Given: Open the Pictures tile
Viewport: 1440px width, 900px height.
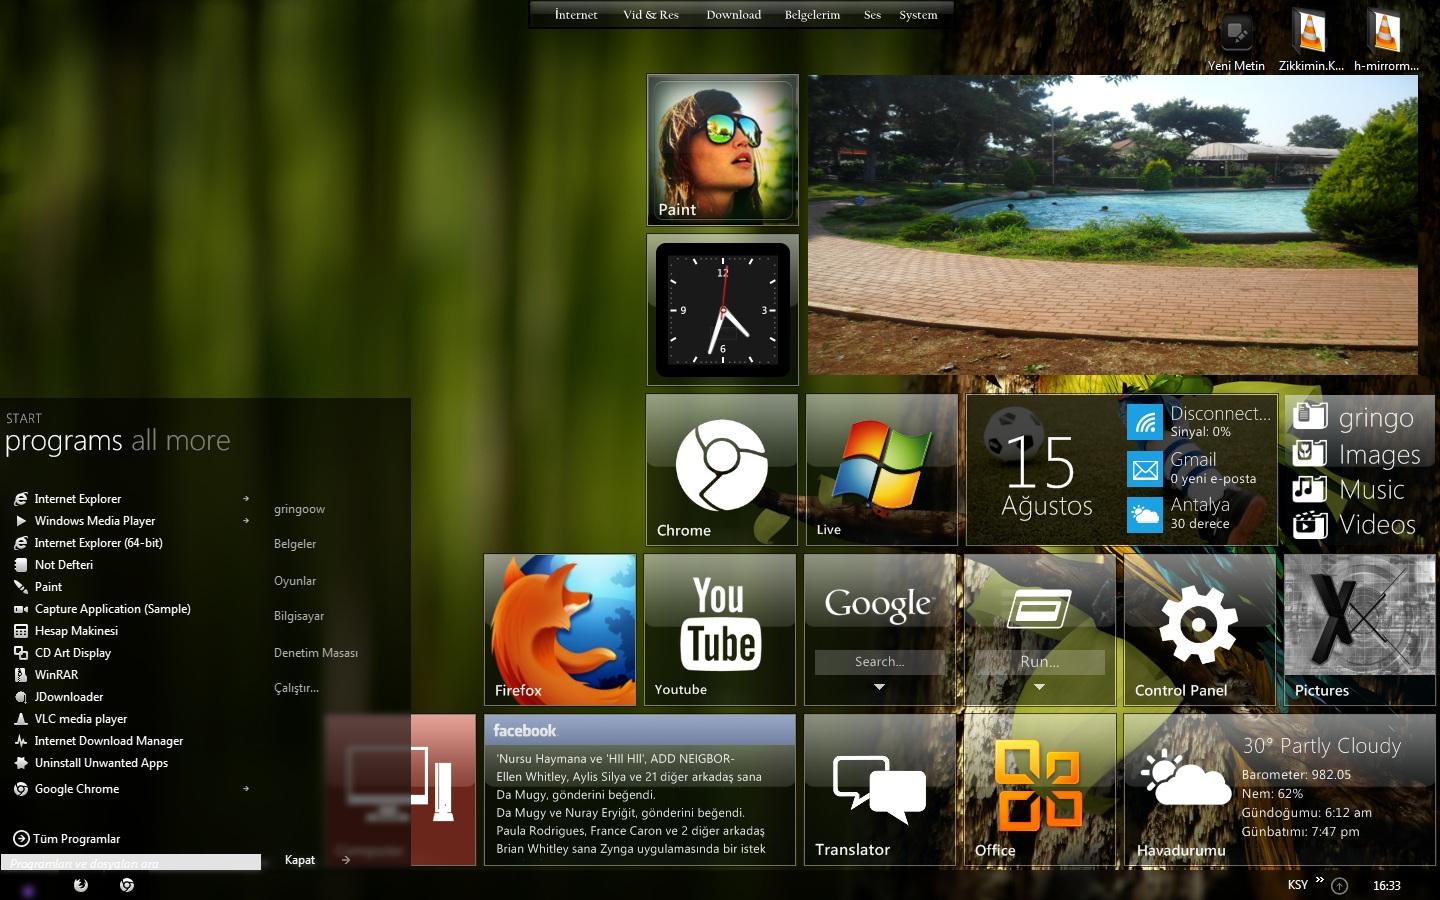Looking at the screenshot, I should pyautogui.click(x=1360, y=630).
